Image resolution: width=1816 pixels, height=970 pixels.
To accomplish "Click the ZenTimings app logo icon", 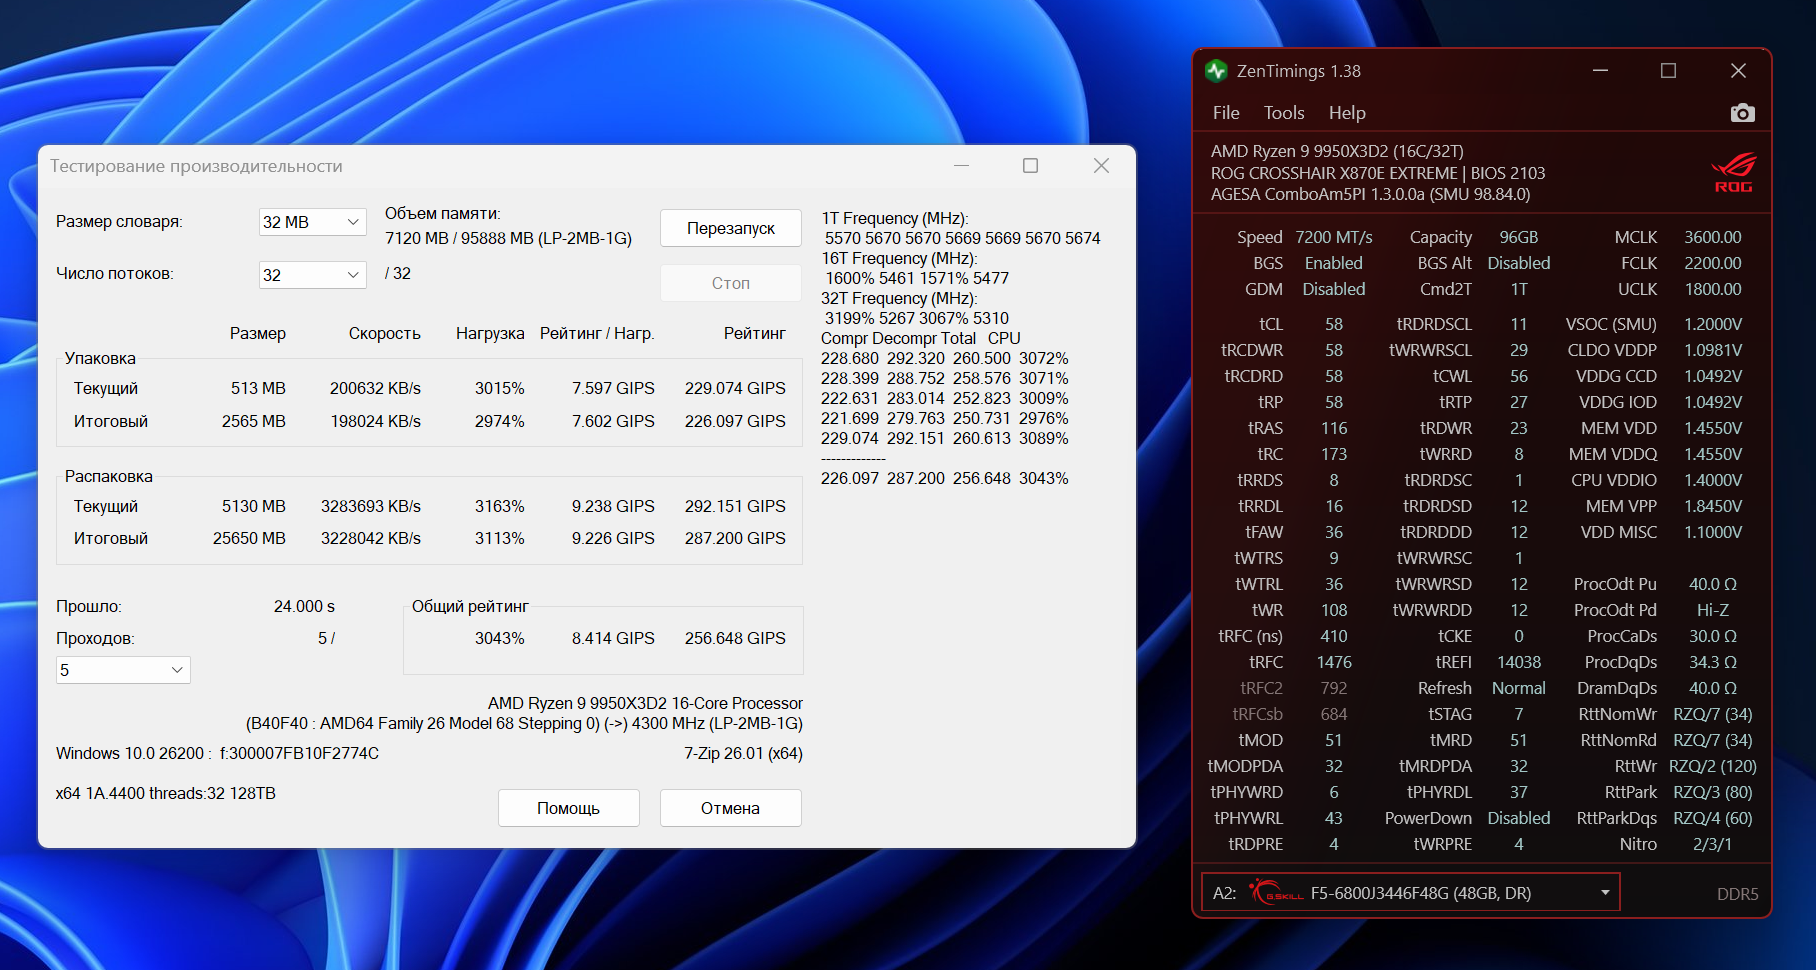I will [x=1216, y=71].
